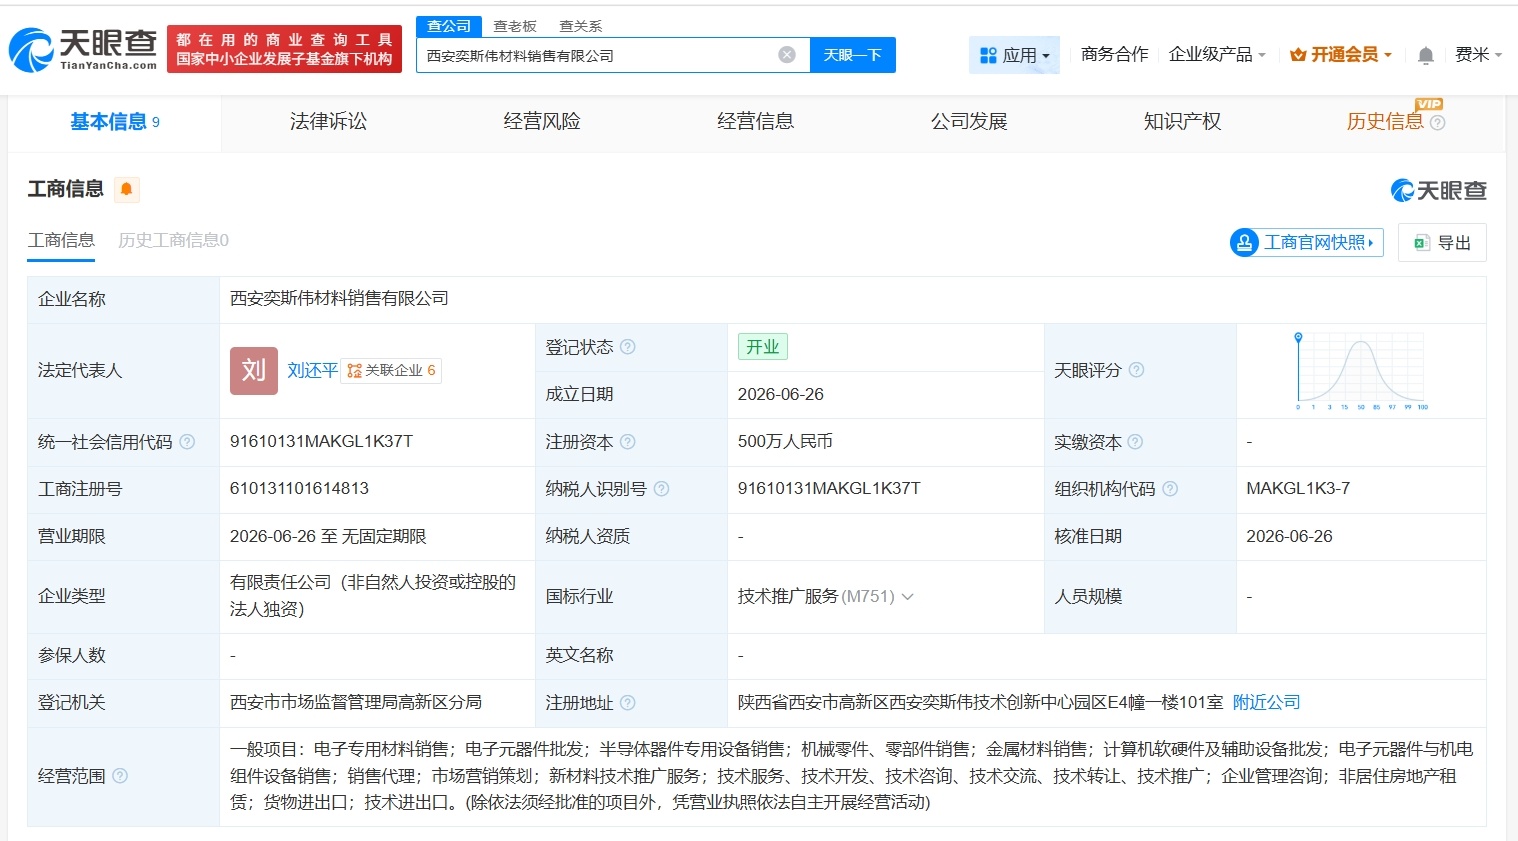Click help icon next to 注册地址
The height and width of the screenshot is (841, 1518).
pyautogui.click(x=628, y=703)
